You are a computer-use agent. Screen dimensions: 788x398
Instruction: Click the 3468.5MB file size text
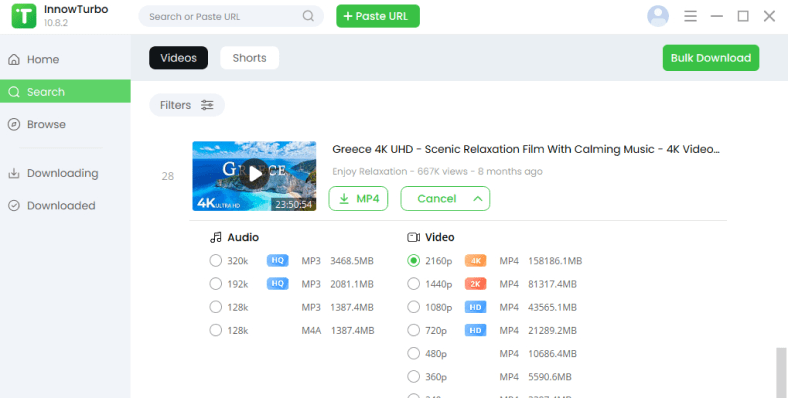coord(352,261)
